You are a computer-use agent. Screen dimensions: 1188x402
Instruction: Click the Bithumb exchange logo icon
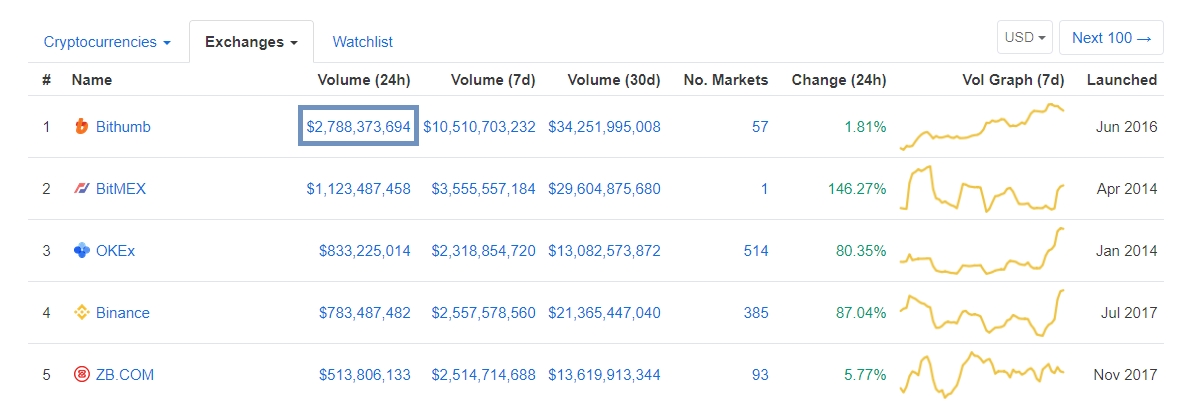tap(82, 127)
